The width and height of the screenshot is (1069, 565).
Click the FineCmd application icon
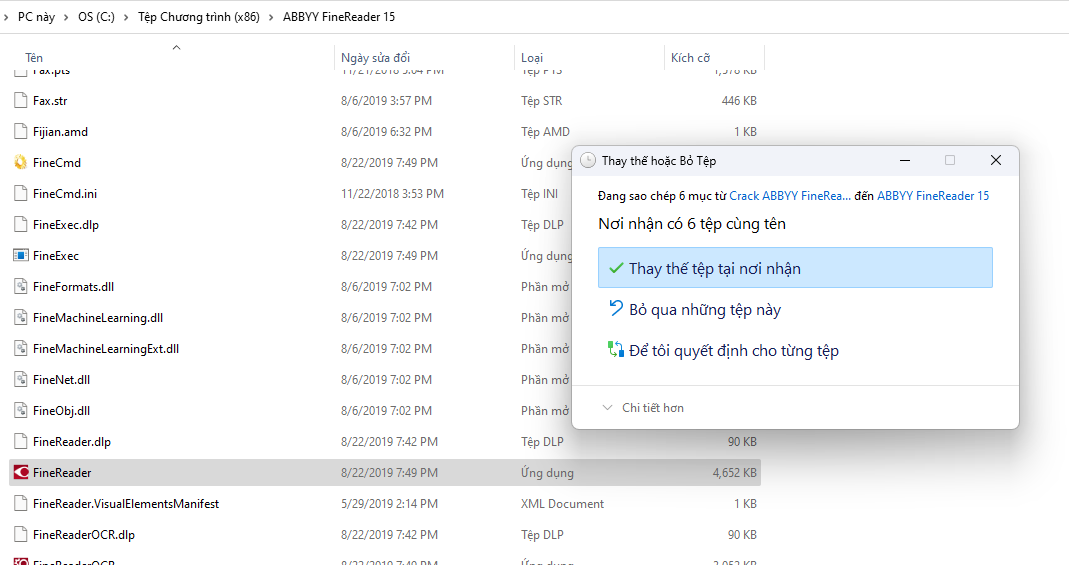point(20,162)
